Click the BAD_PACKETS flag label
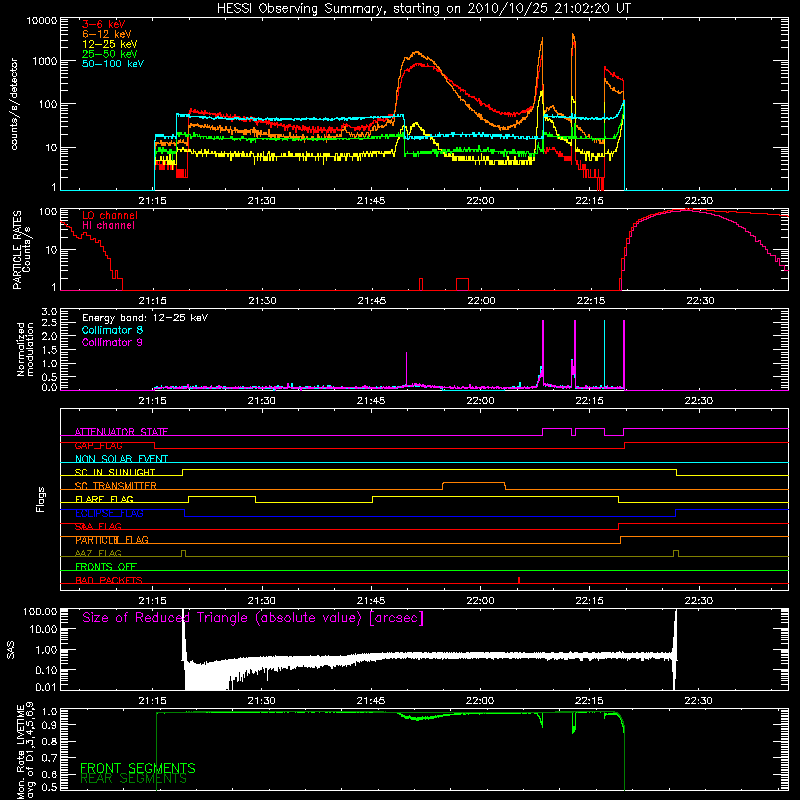 click(109, 580)
